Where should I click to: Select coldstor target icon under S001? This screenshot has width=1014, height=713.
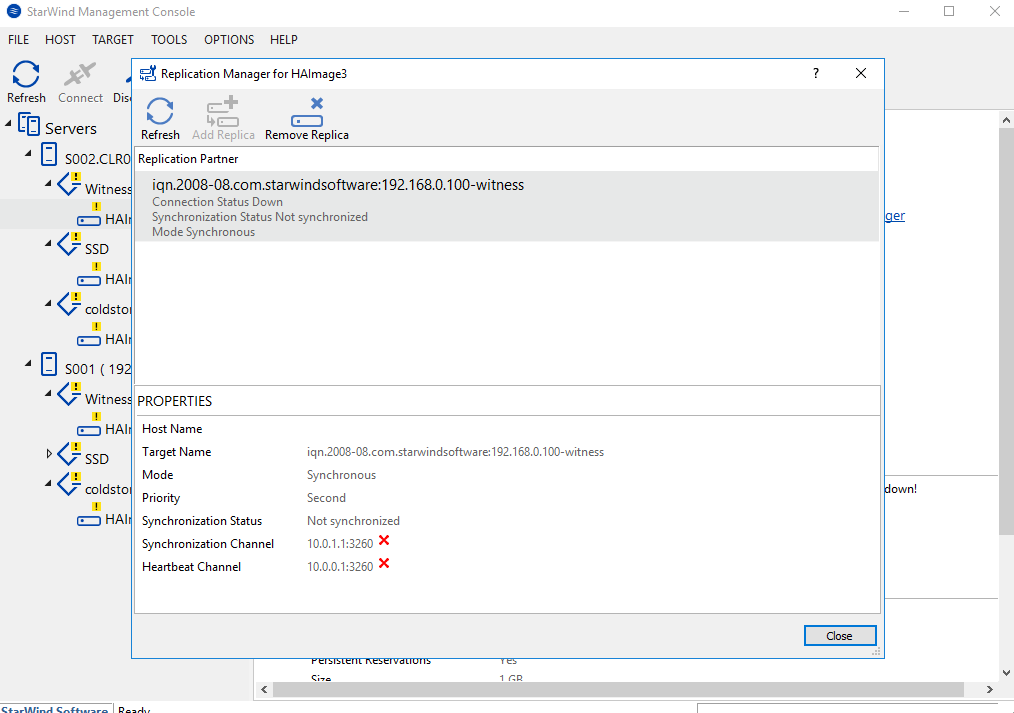pyautogui.click(x=69, y=484)
